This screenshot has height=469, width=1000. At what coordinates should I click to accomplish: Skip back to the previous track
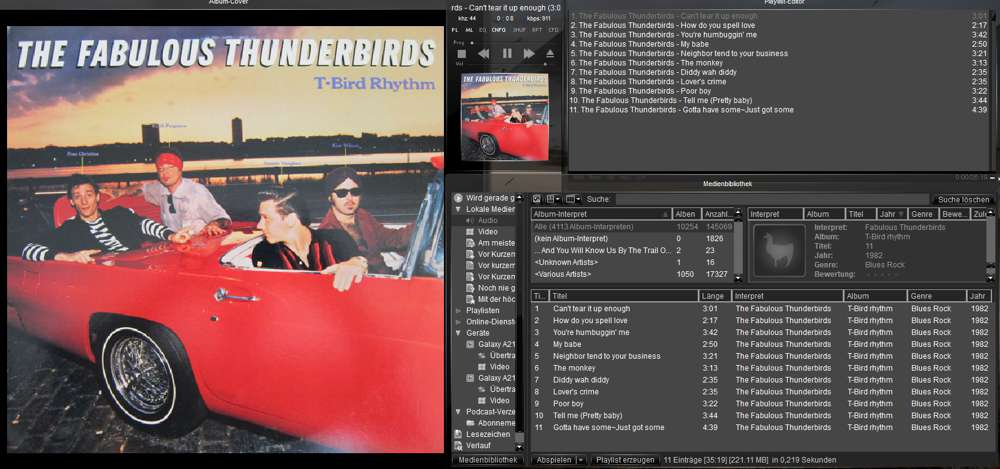[x=483, y=54]
